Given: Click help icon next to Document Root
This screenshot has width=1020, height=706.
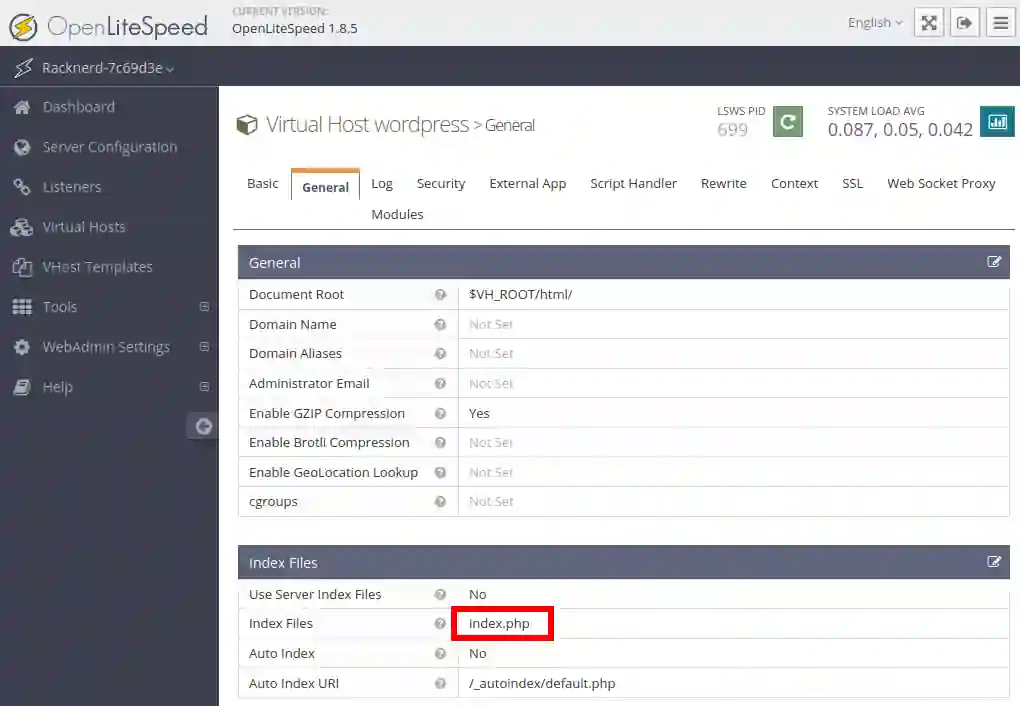Looking at the screenshot, I should [x=440, y=295].
